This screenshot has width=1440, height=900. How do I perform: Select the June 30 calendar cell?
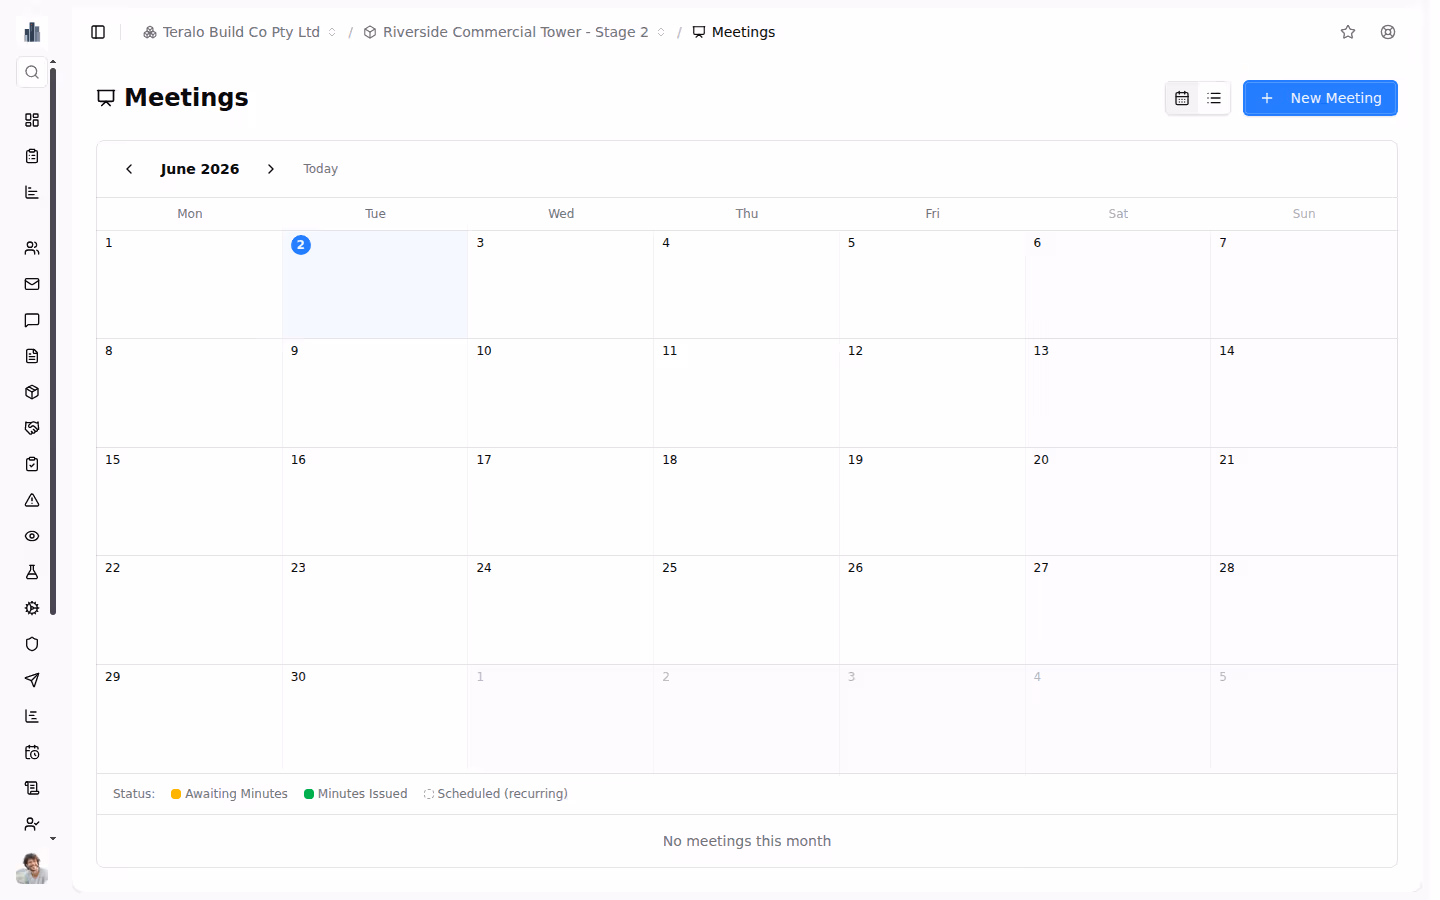tap(375, 718)
